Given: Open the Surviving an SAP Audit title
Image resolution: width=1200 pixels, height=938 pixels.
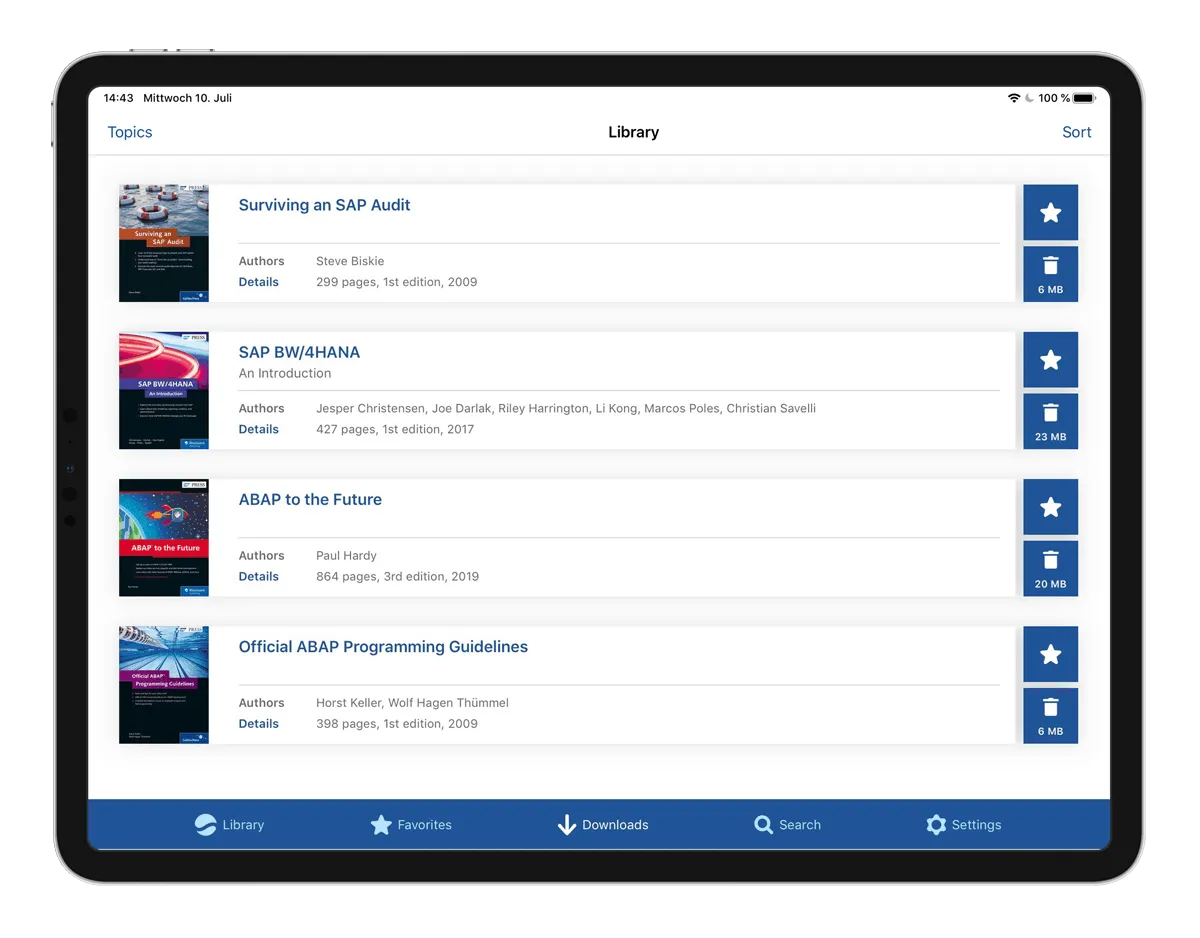Looking at the screenshot, I should [x=324, y=205].
